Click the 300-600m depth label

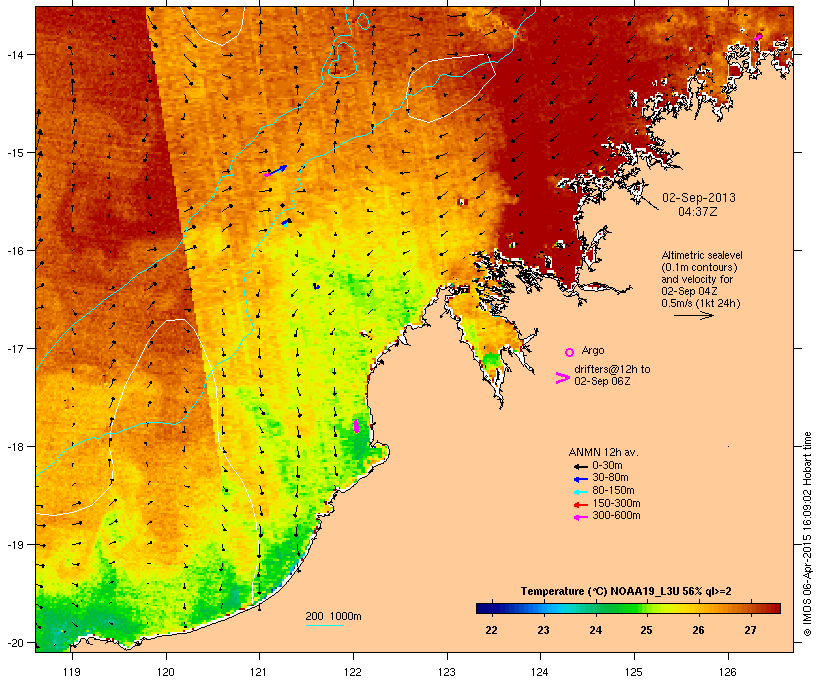coord(616,516)
